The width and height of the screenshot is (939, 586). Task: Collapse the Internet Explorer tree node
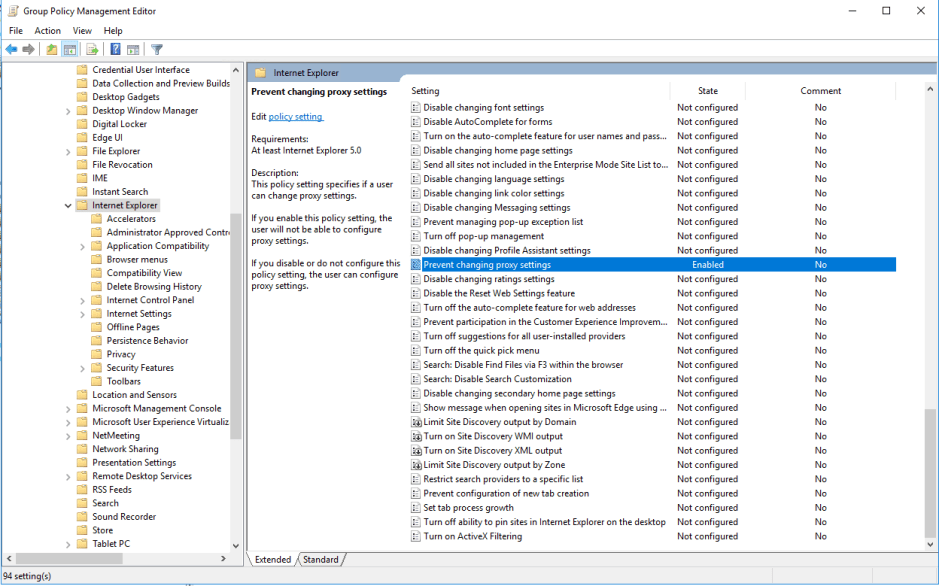point(68,205)
